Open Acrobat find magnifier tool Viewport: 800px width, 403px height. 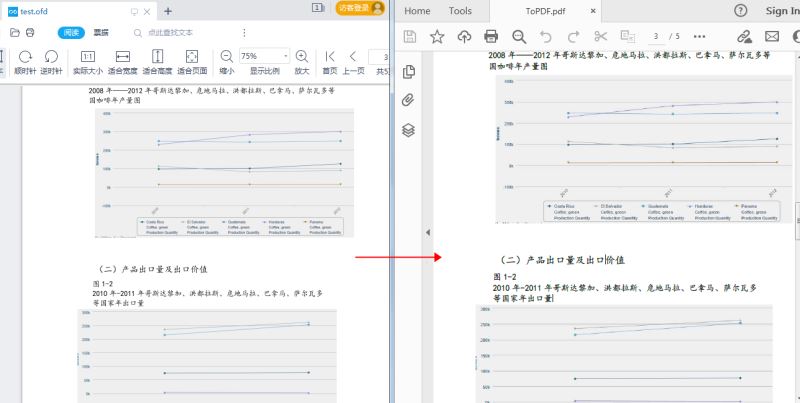(519, 36)
